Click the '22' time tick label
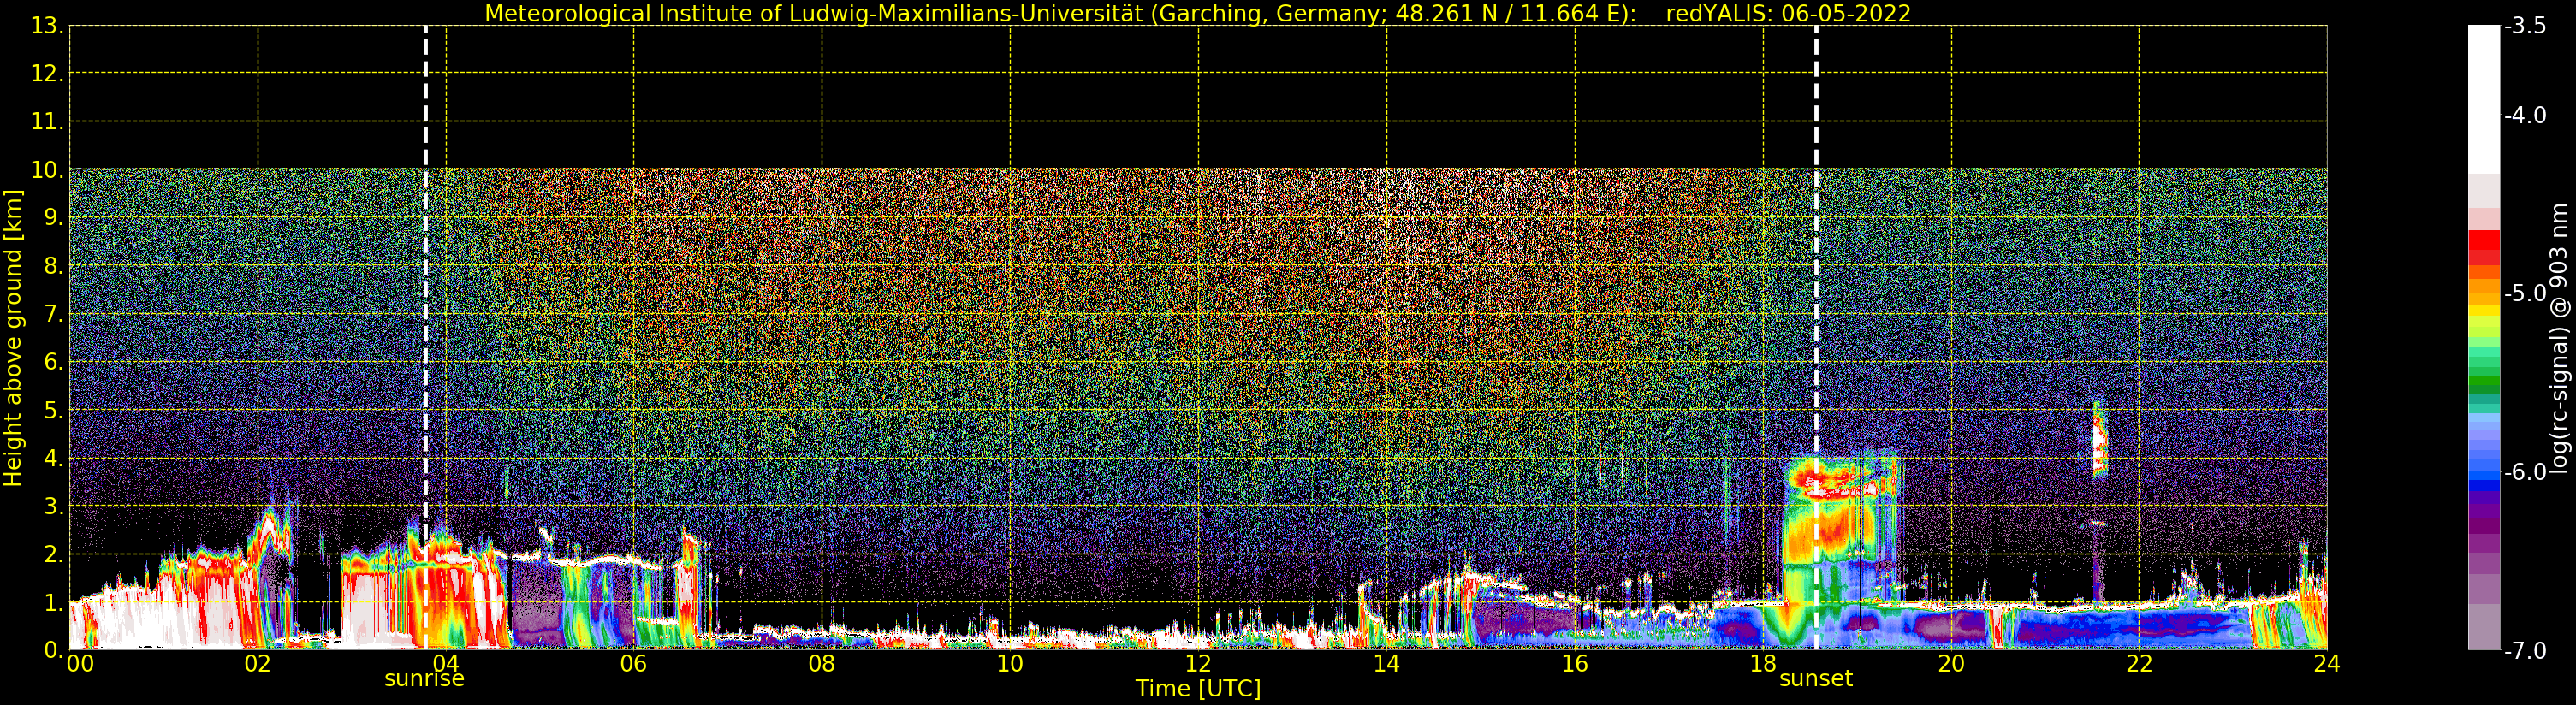Viewport: 2576px width, 705px height. coord(2139,663)
